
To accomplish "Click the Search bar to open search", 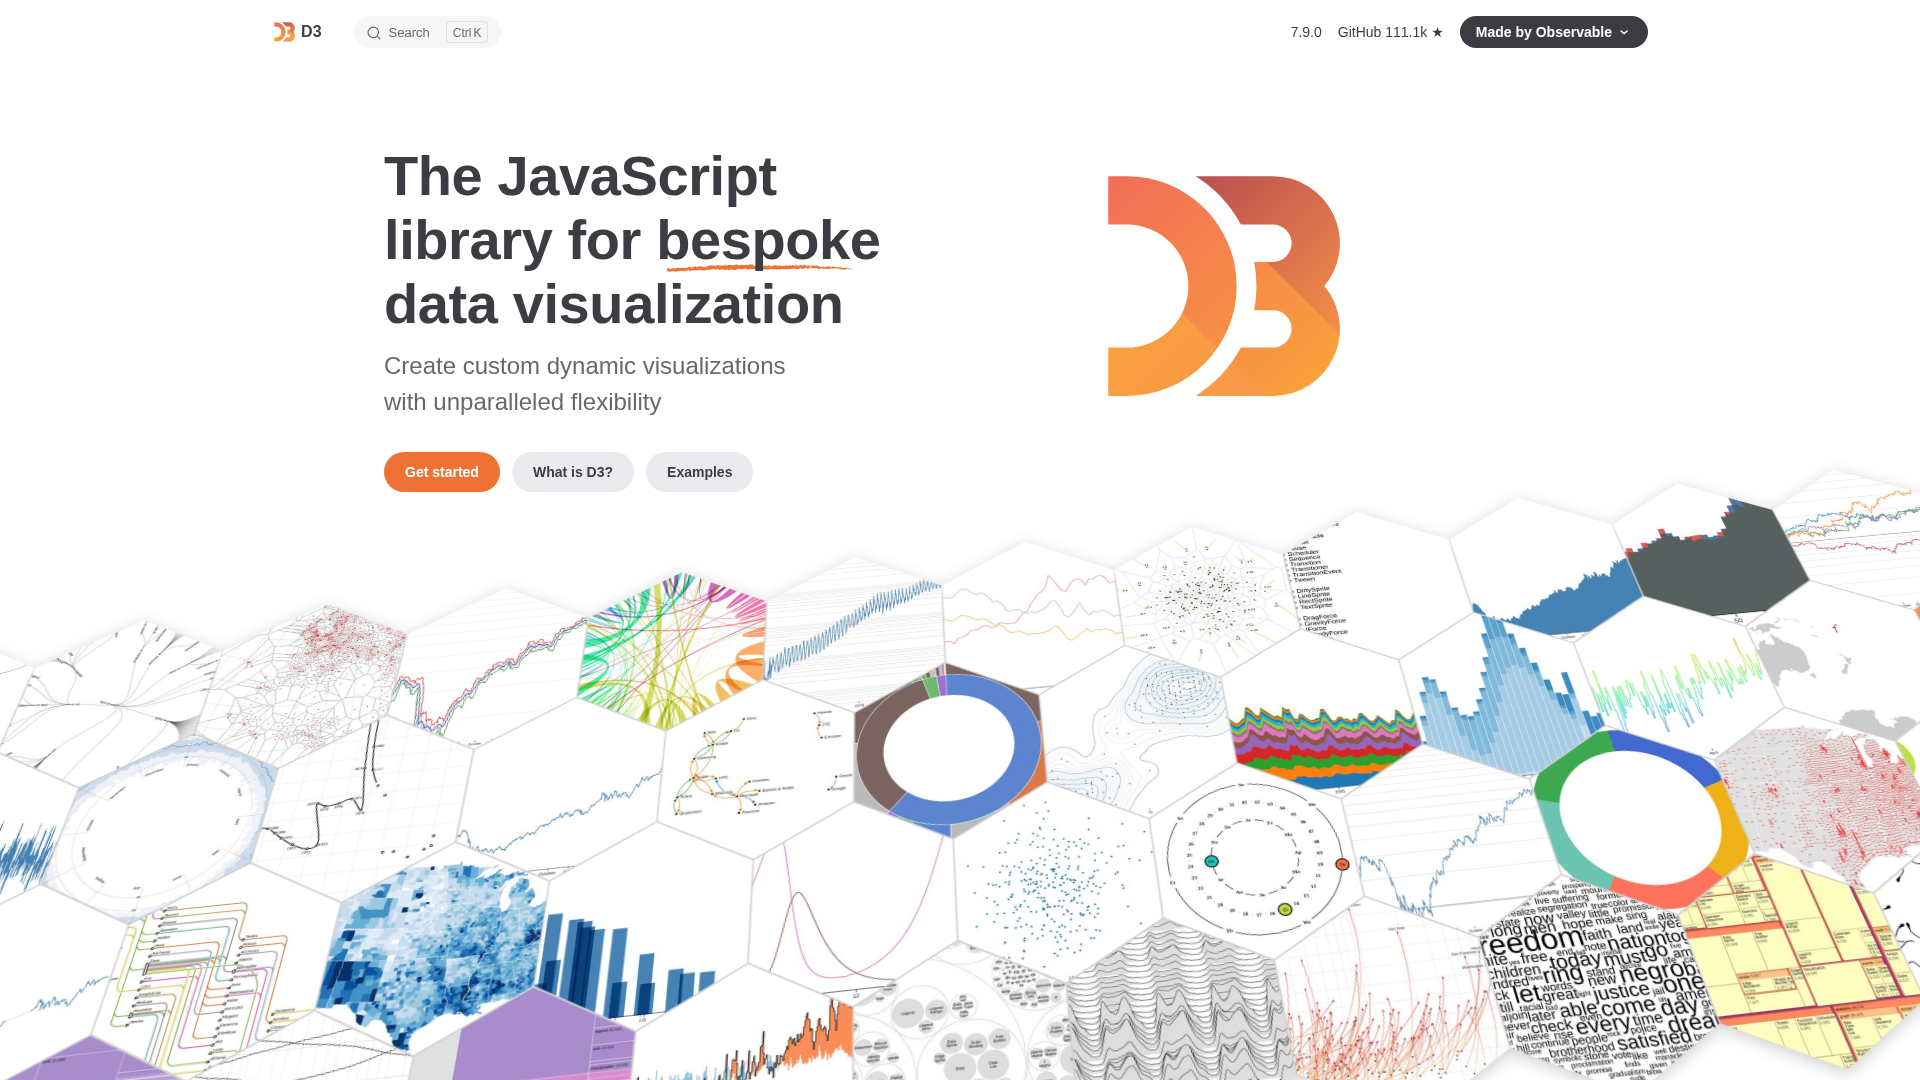I will 410,32.
